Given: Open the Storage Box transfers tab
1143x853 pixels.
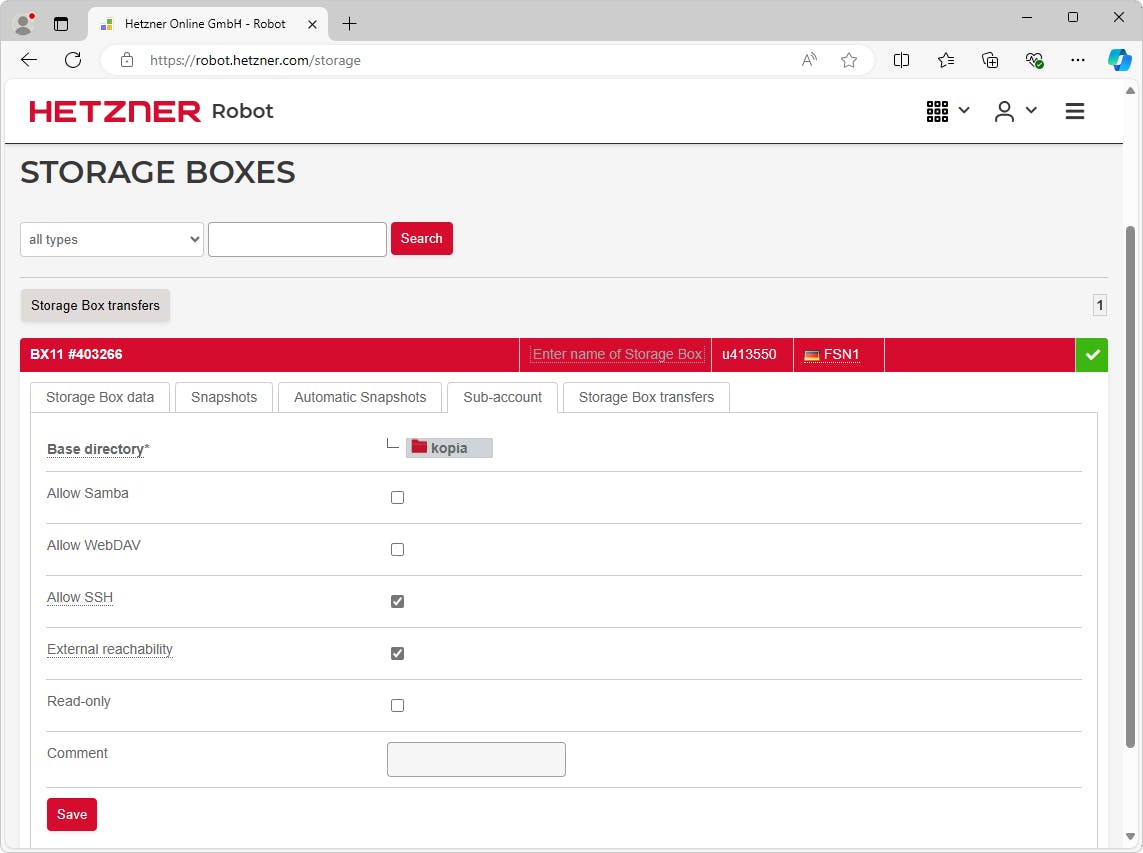Looking at the screenshot, I should (646, 397).
